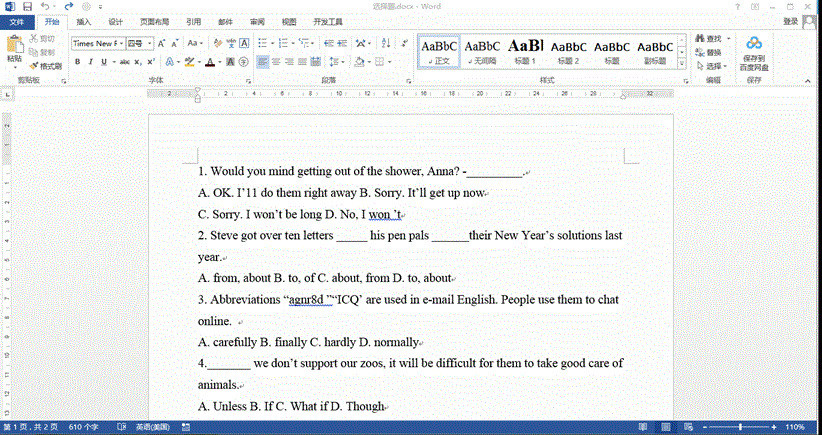The height and width of the screenshot is (435, 822).
Task: Switch to the 插入 (Insert) ribbon tab
Action: 84,21
